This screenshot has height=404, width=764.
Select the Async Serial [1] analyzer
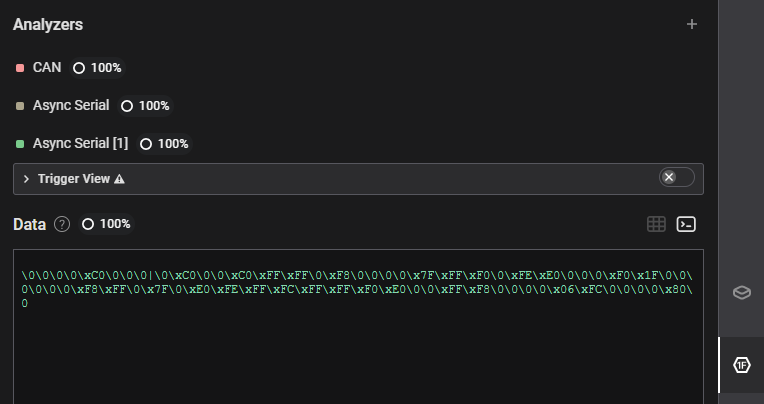tap(80, 143)
